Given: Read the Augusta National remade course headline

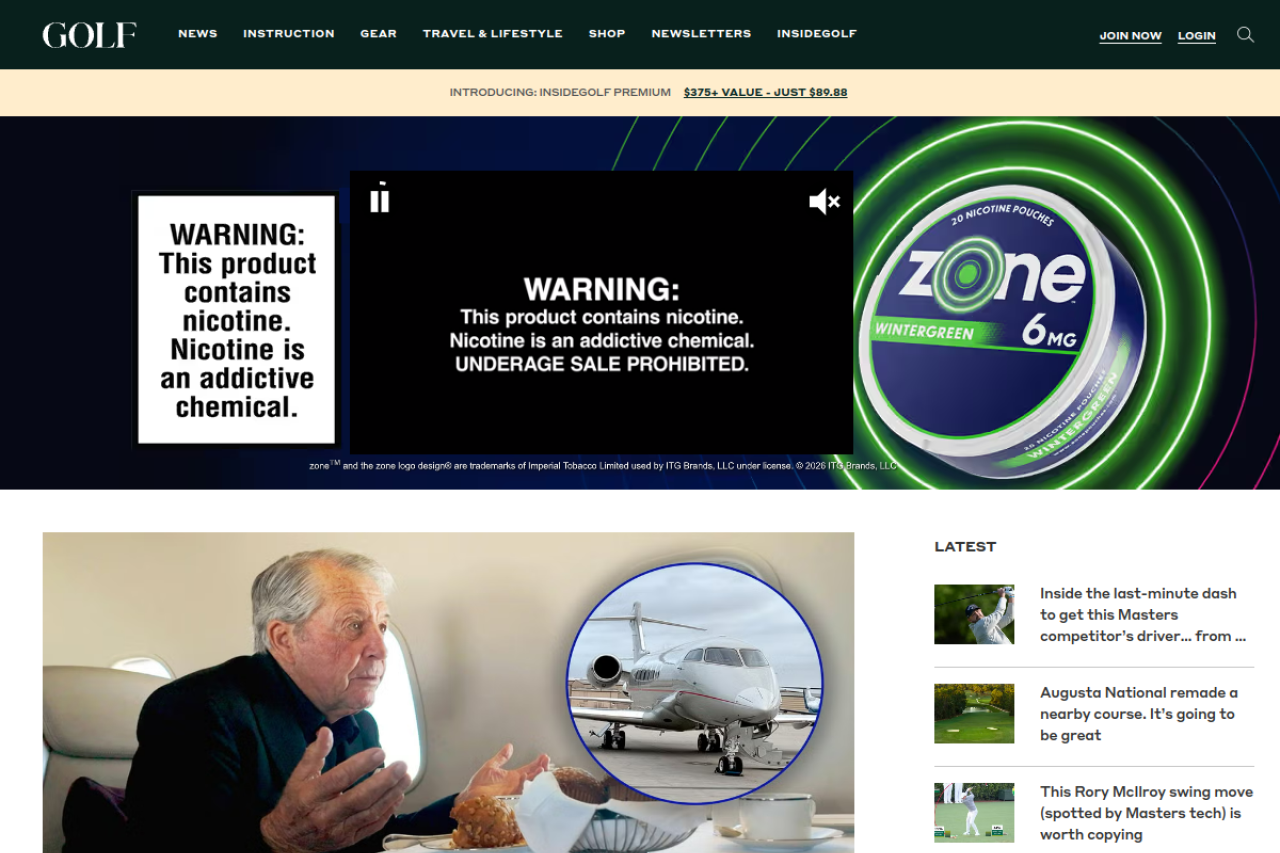Looking at the screenshot, I should pyautogui.click(x=1139, y=714).
